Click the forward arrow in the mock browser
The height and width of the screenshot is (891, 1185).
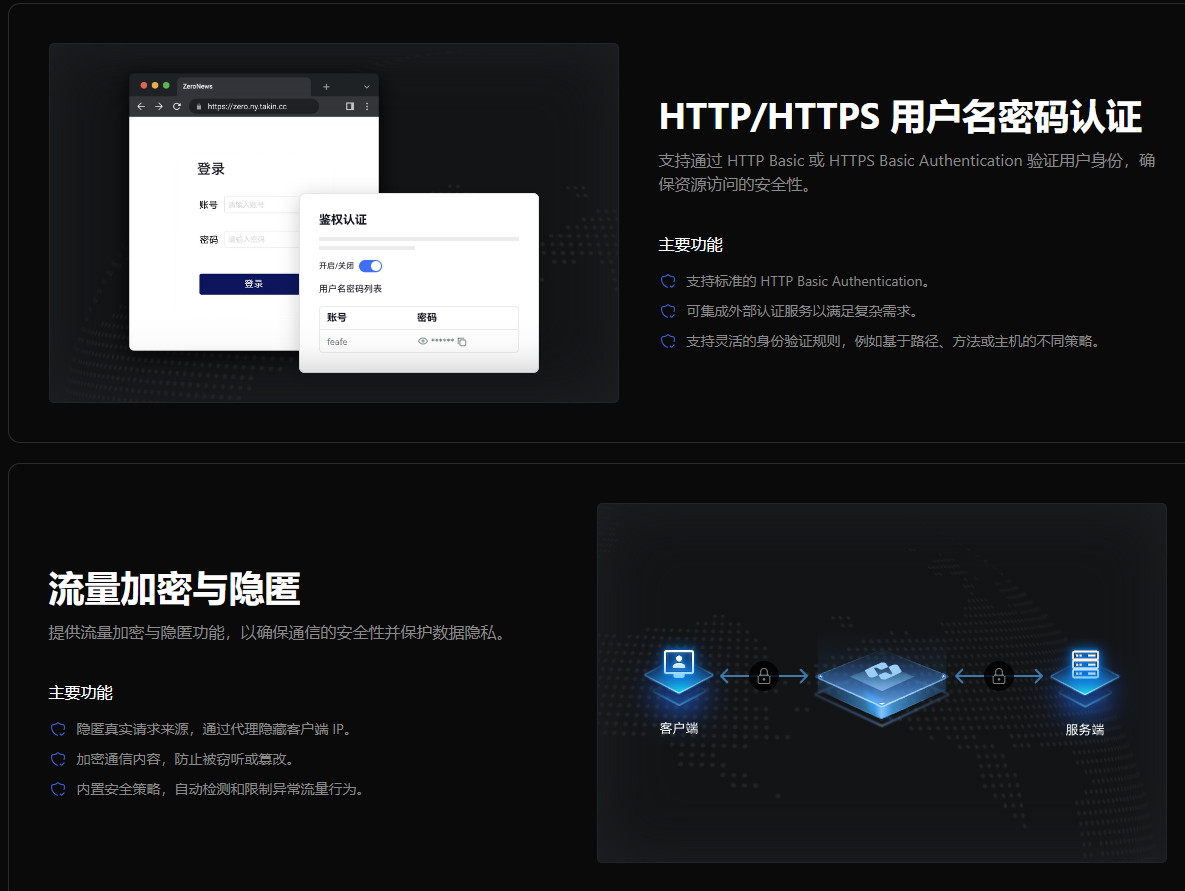pyautogui.click(x=159, y=107)
